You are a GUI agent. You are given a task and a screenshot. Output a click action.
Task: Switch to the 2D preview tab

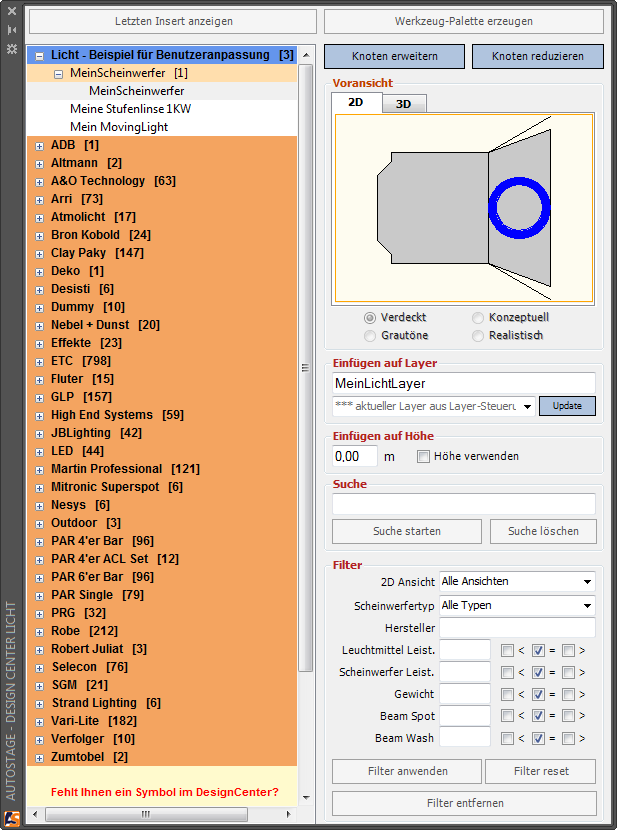[356, 103]
